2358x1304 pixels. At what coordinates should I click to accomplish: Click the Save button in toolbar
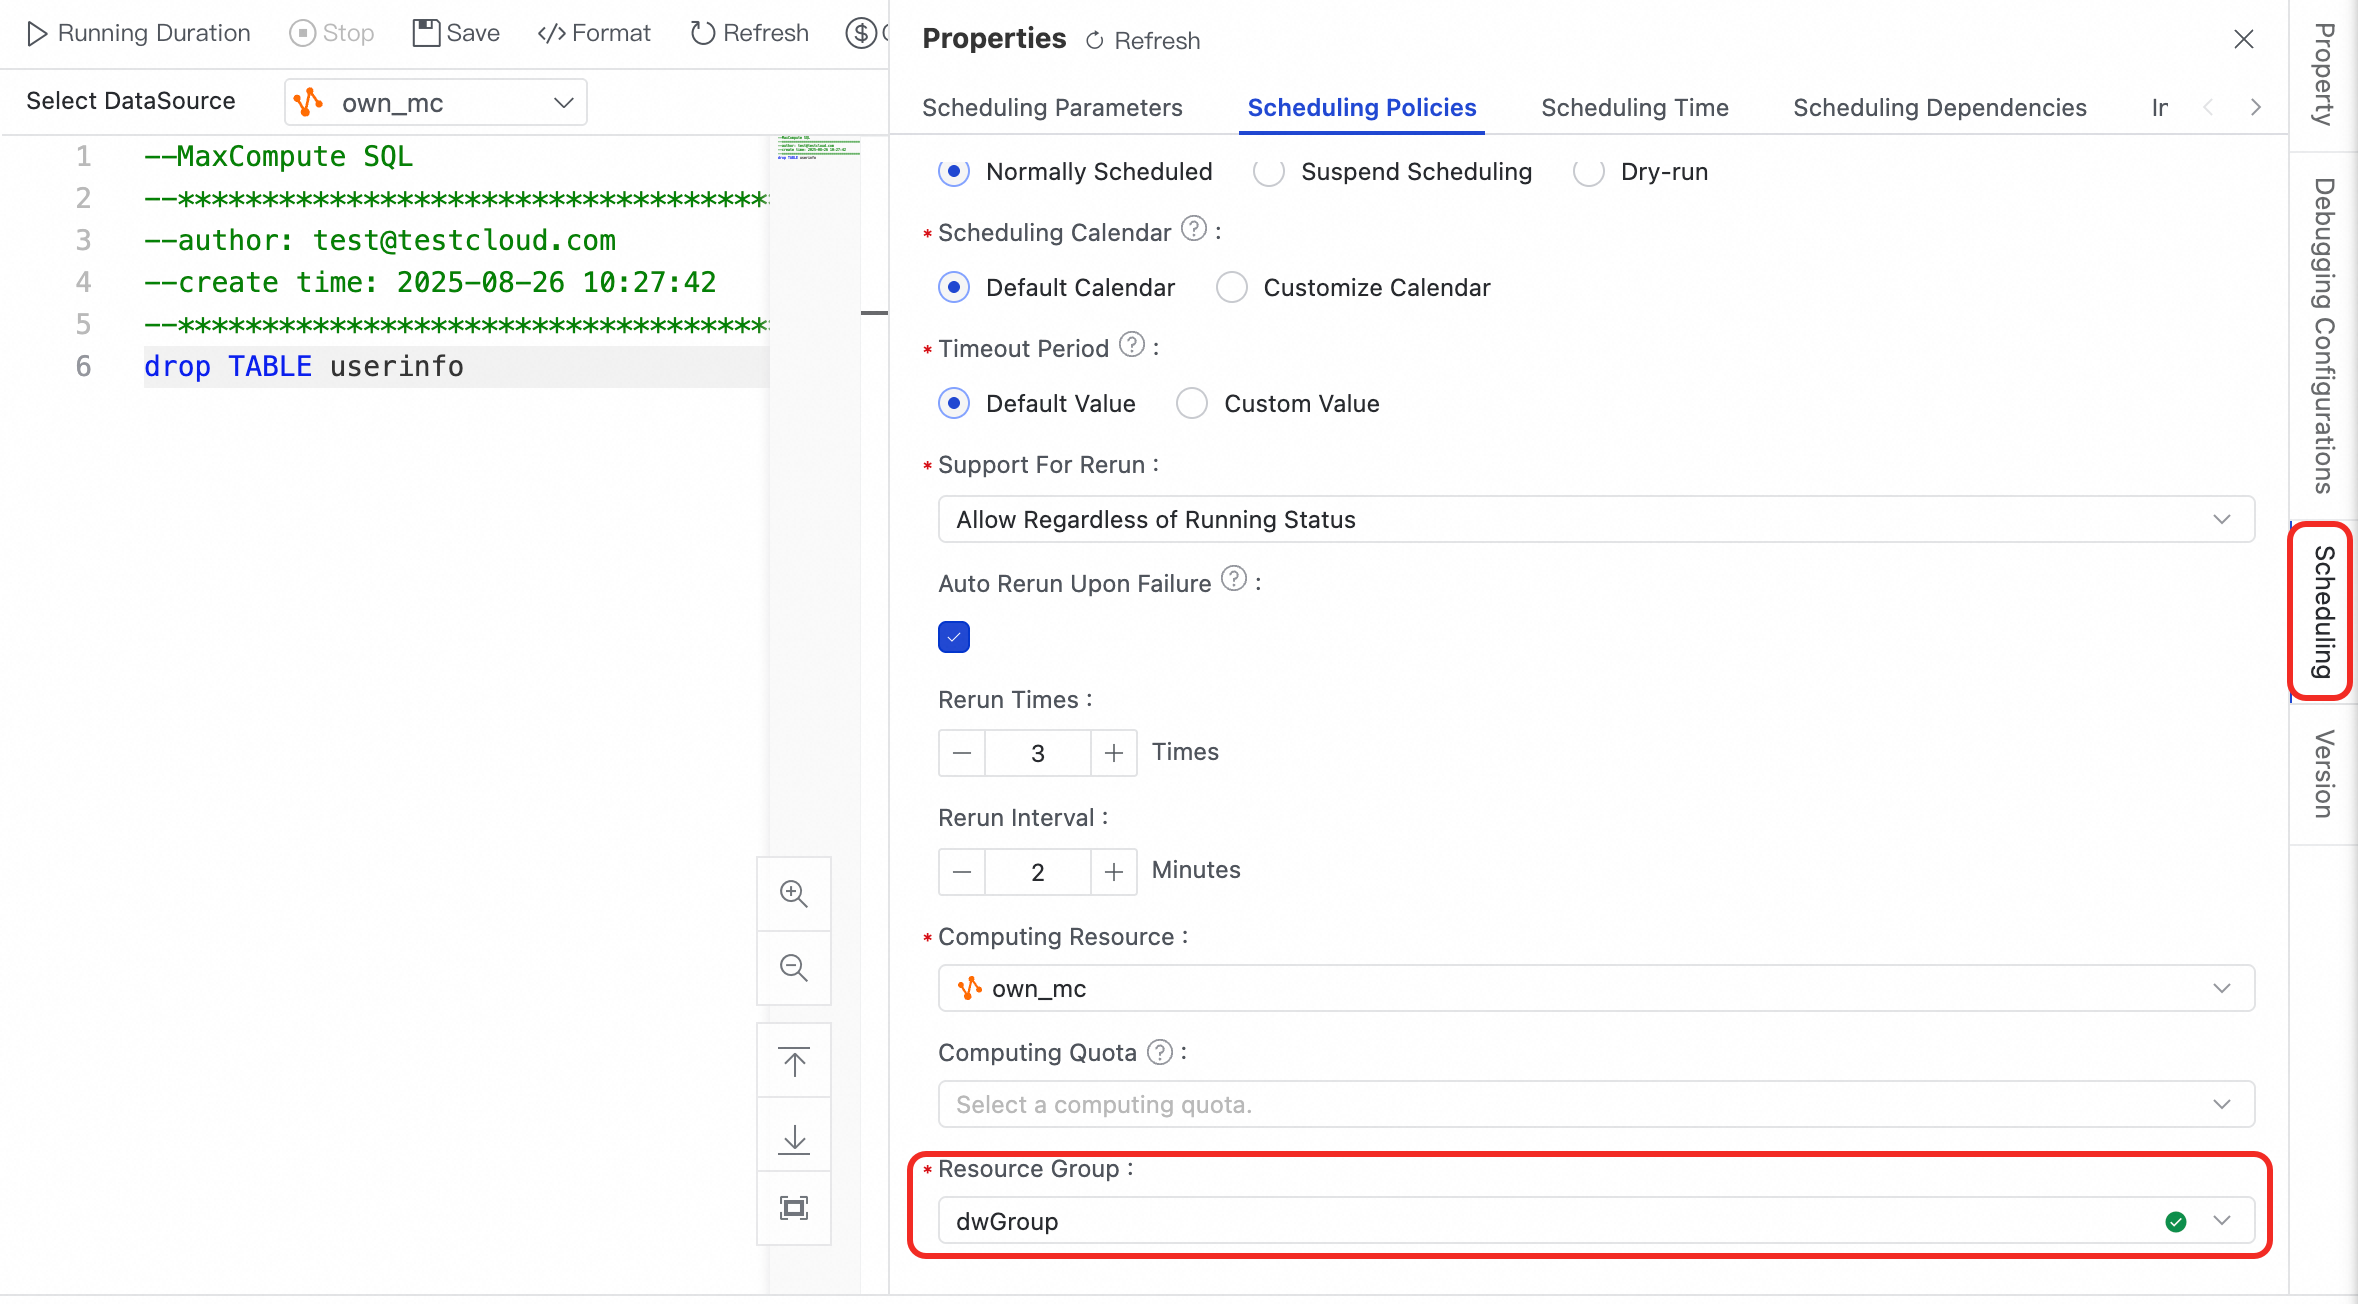[x=456, y=33]
